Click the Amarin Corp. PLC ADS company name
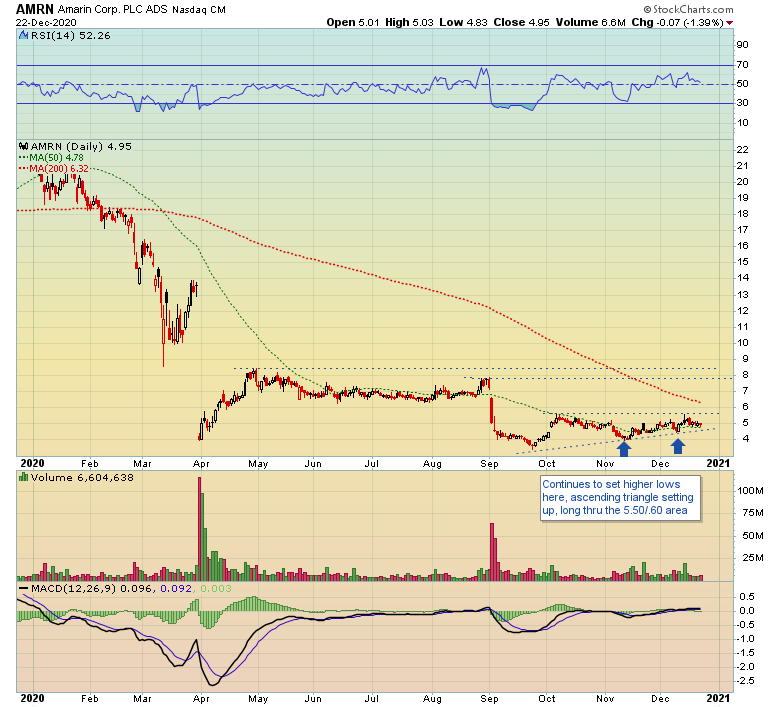The image size is (780, 707). coord(112,10)
